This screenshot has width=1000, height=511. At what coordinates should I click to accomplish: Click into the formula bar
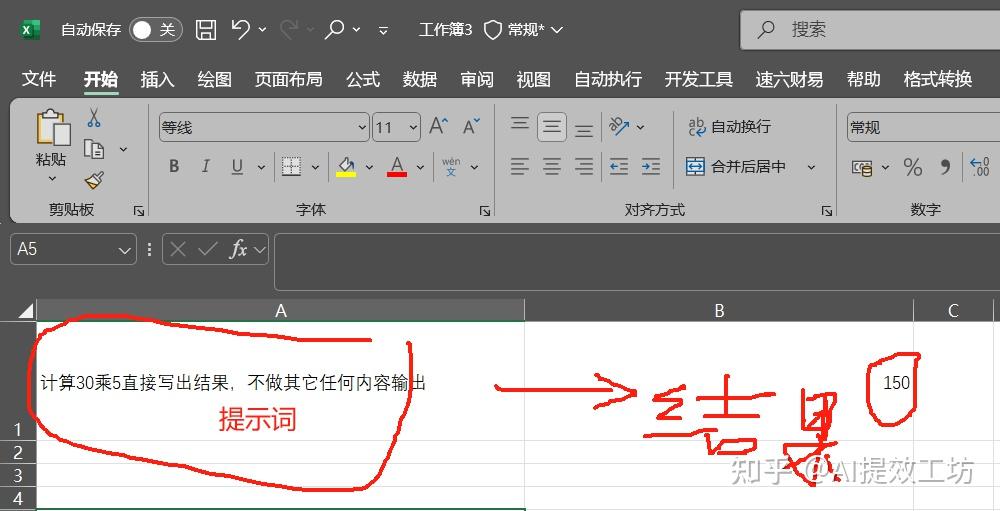(637, 262)
